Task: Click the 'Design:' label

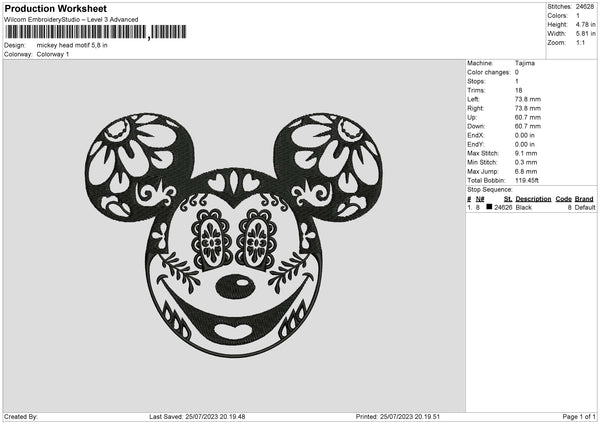Action: 15,45
